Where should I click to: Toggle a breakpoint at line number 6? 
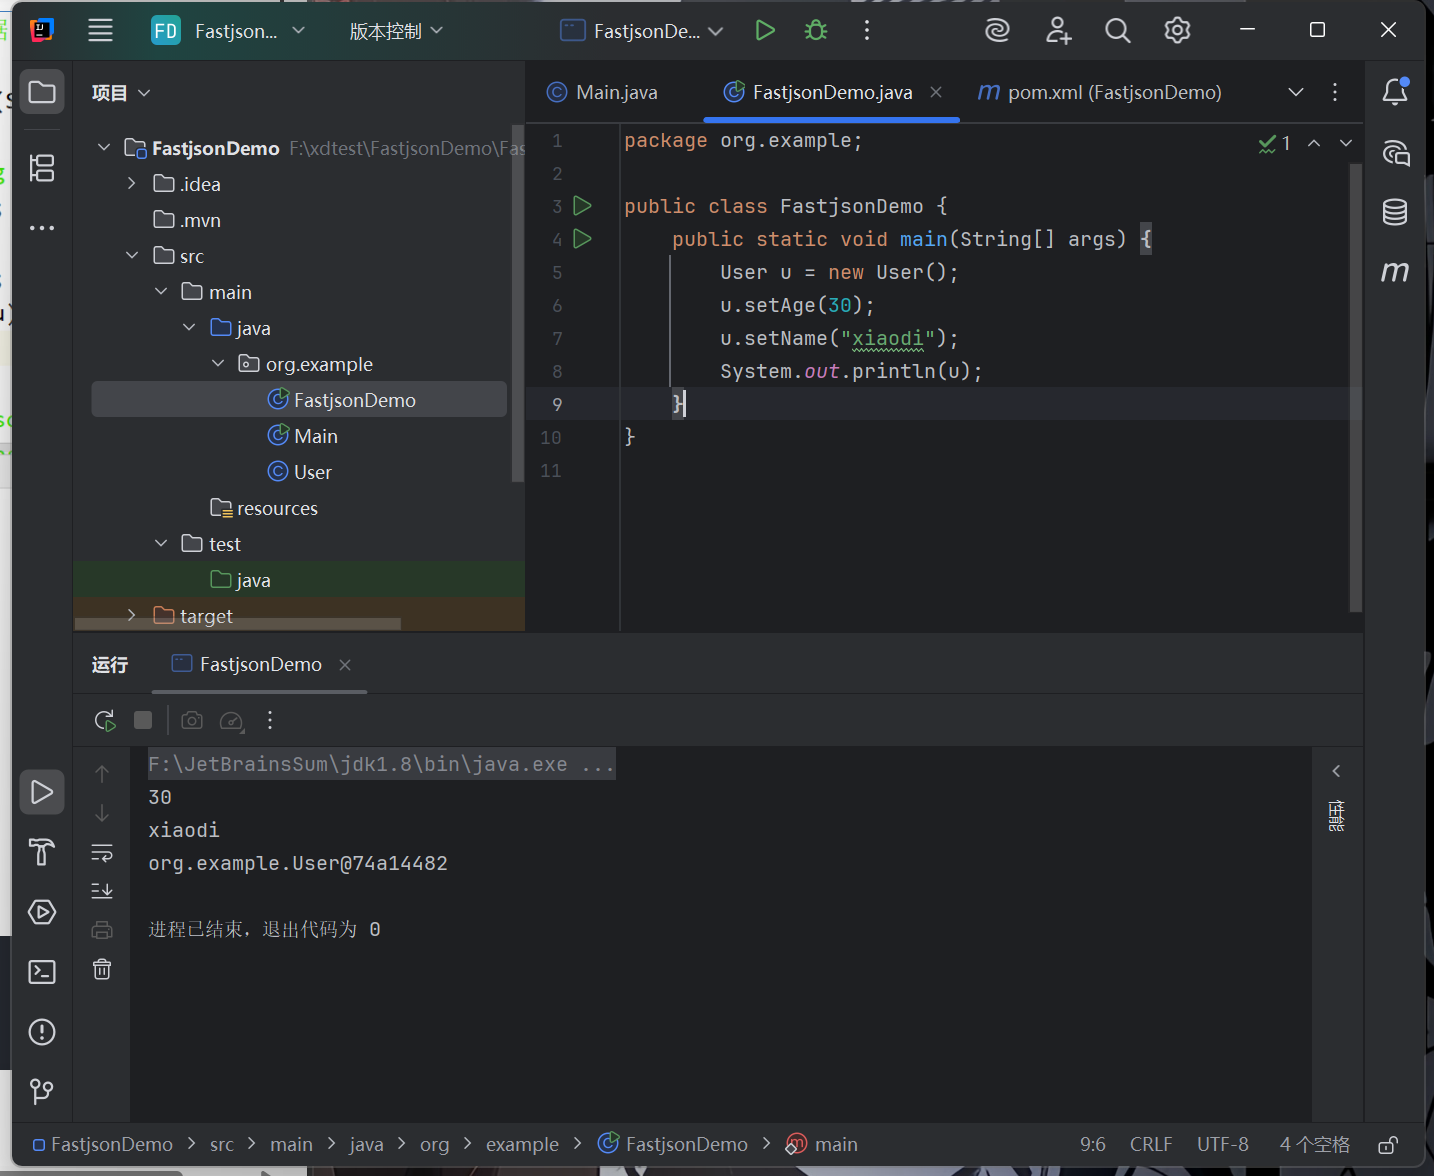(557, 306)
